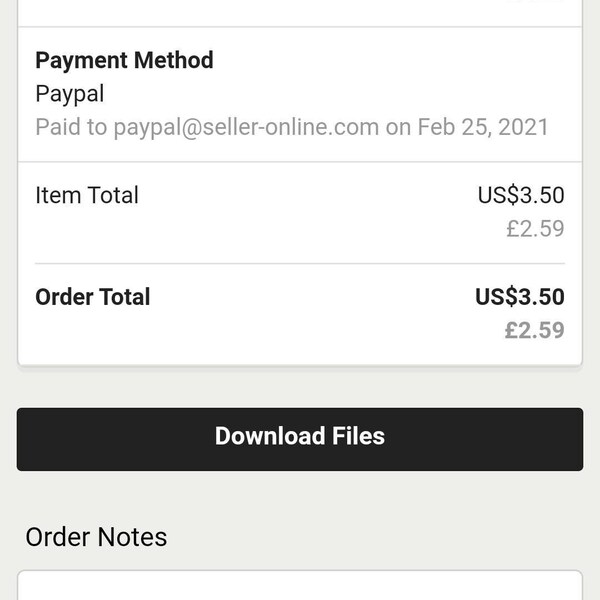The height and width of the screenshot is (600, 600).
Task: Click the divider line above Payment Method
Action: 300,27
